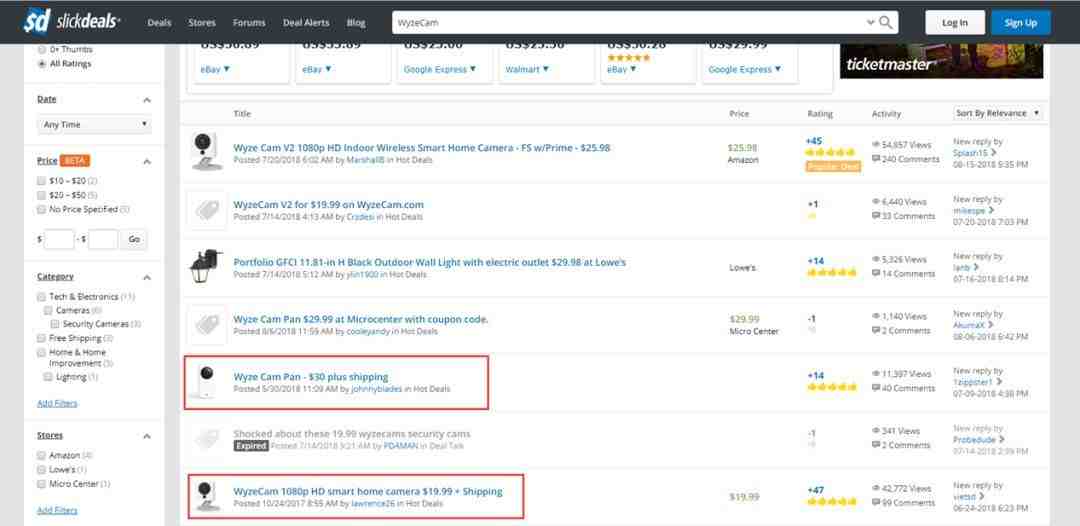Check the No Price Specified filter
This screenshot has width=1080, height=526.
42,209
